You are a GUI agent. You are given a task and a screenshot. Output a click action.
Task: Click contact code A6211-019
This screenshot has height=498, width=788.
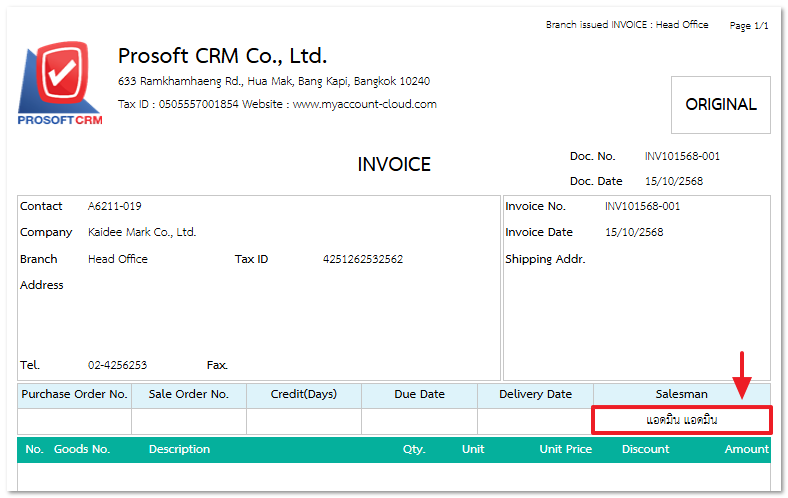[114, 206]
